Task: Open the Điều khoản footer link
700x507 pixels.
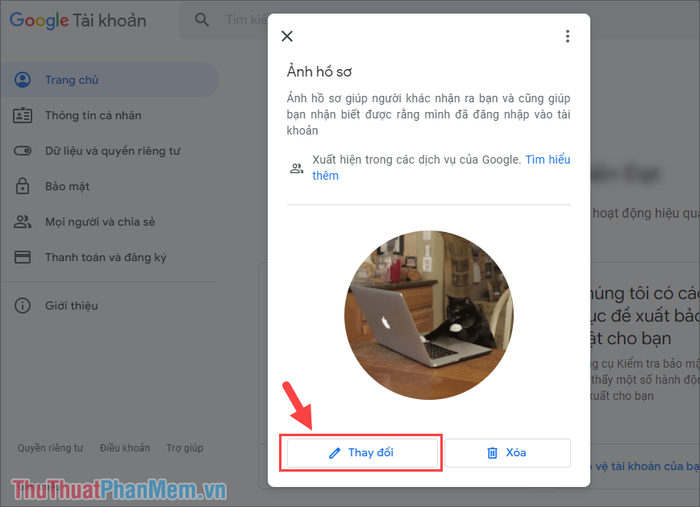Action: tap(125, 448)
